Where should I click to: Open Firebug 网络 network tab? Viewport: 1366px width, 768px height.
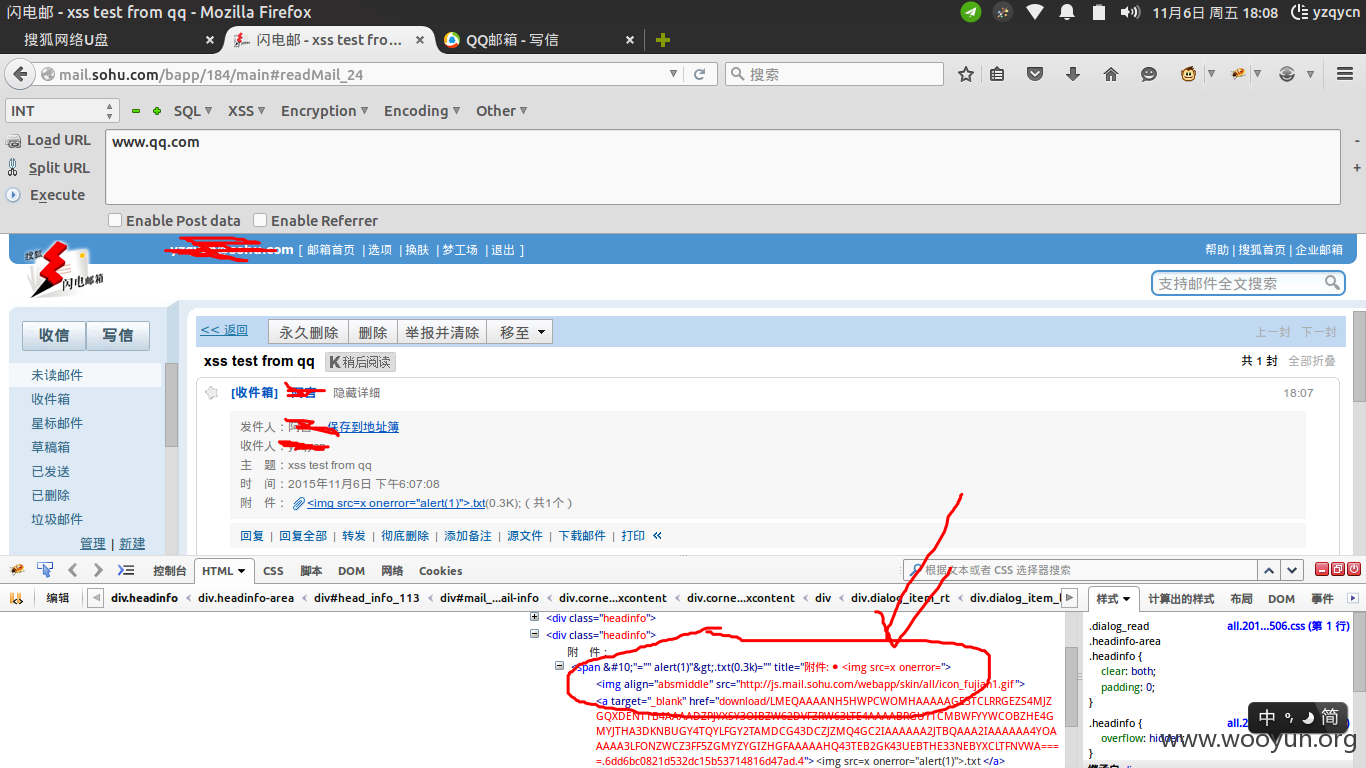point(392,570)
